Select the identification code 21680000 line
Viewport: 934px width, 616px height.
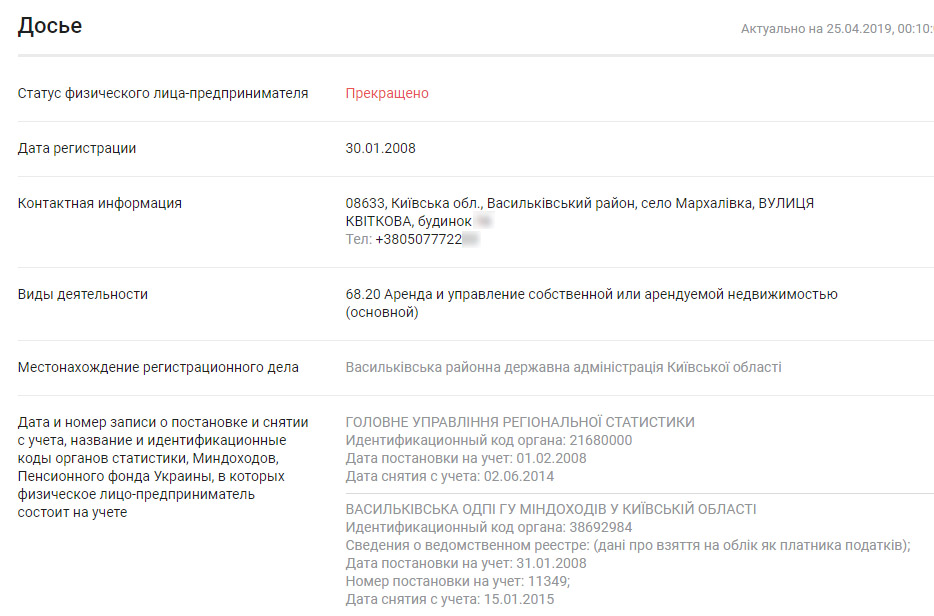point(488,440)
